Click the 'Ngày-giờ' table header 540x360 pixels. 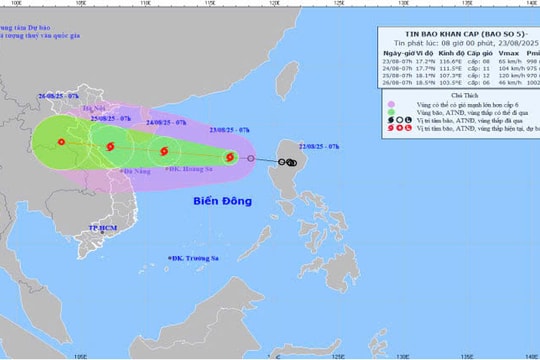point(398,53)
